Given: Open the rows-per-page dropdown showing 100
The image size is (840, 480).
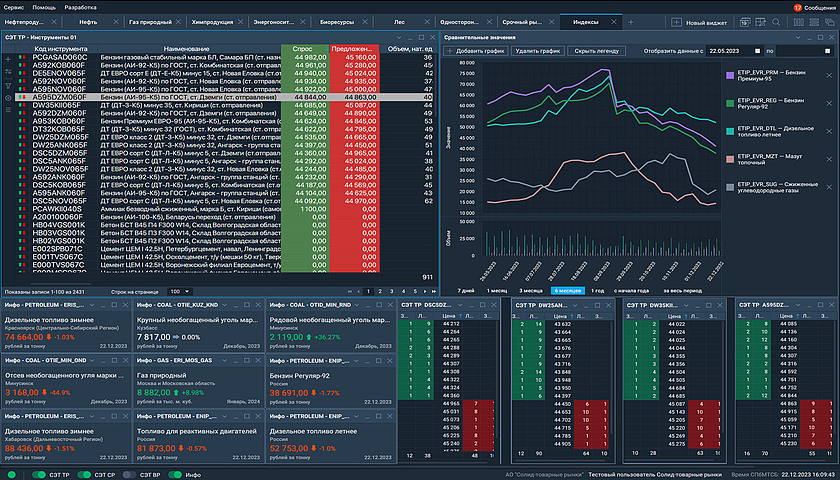Looking at the screenshot, I should tap(179, 291).
